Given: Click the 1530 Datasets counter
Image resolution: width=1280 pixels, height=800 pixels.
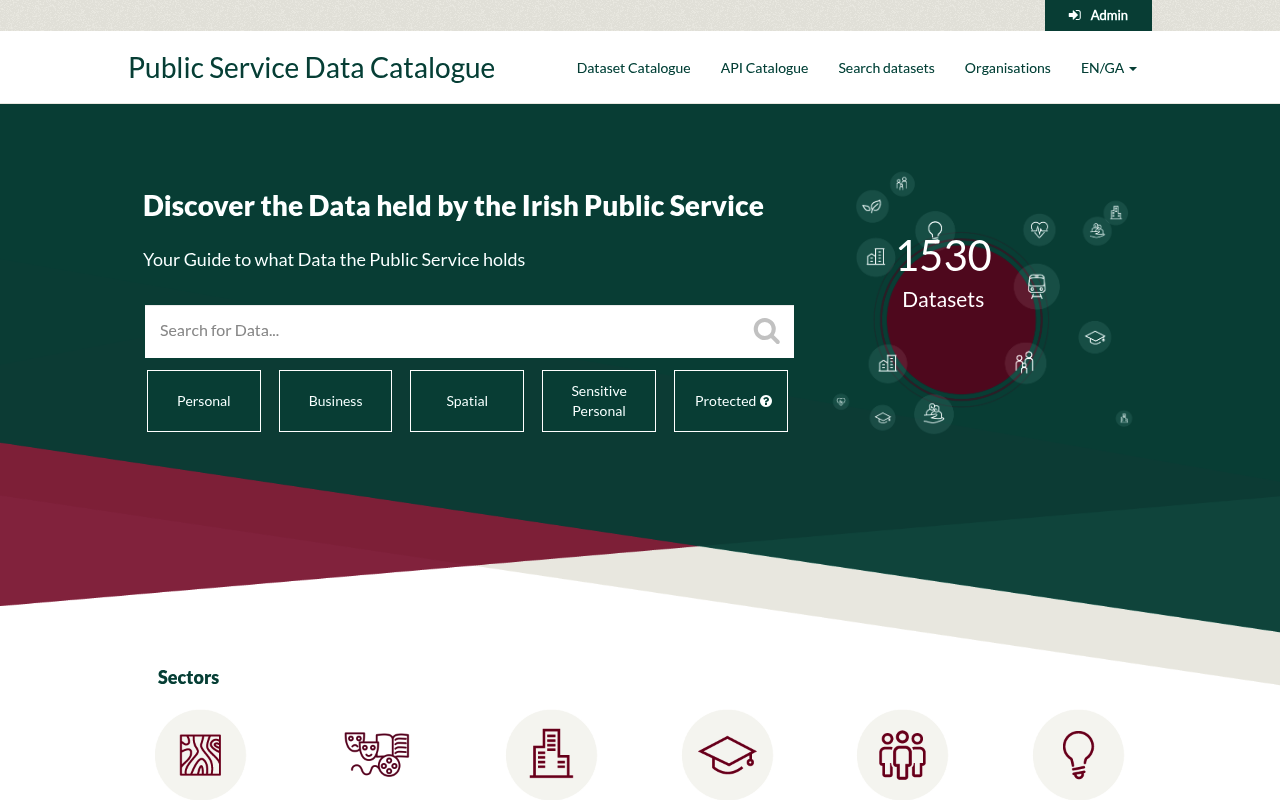Looking at the screenshot, I should 943,273.
